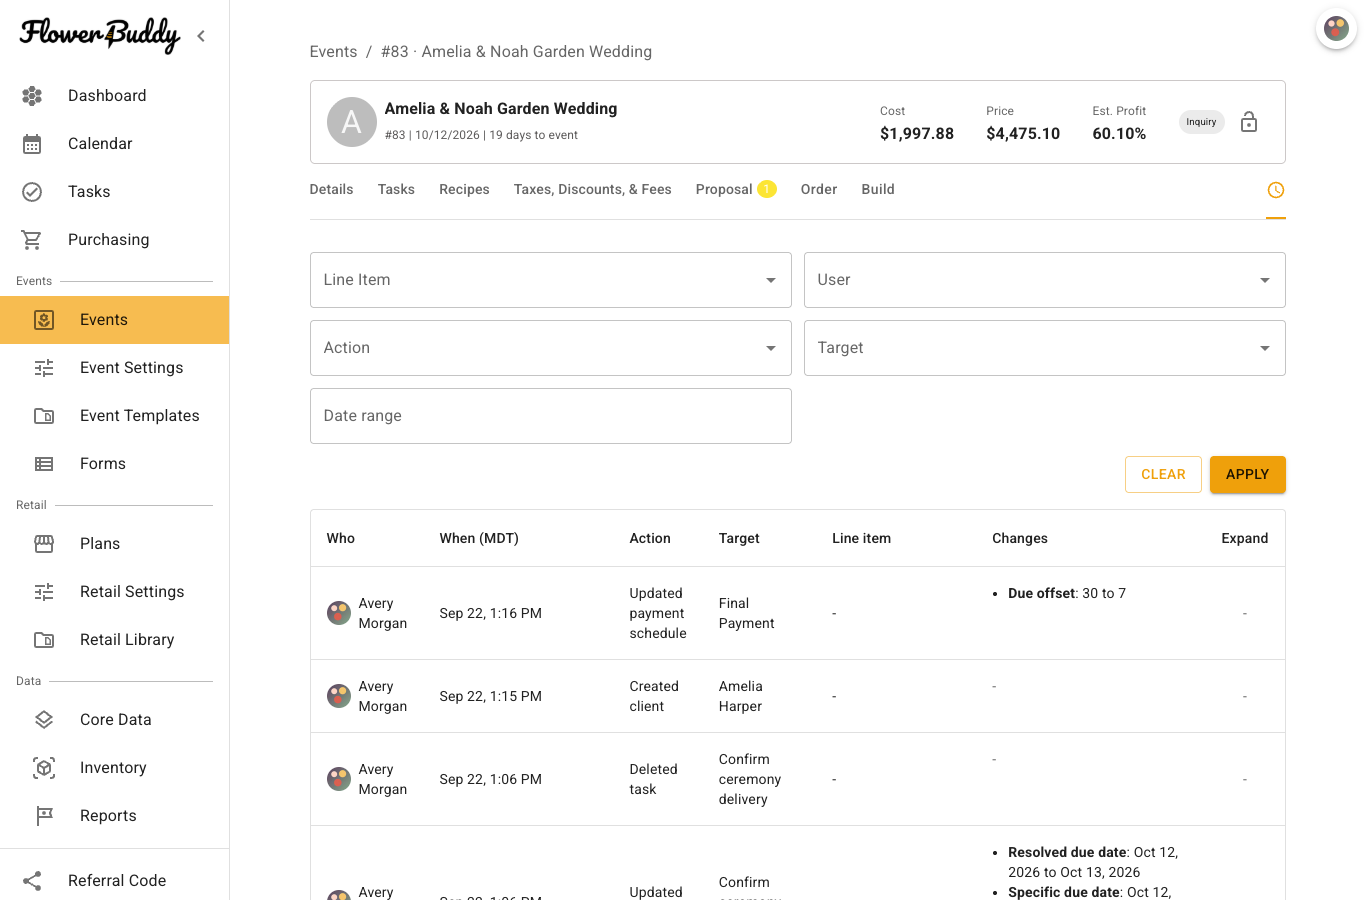The image size is (1365, 900).
Task: Toggle the event lock icon
Action: click(1249, 122)
